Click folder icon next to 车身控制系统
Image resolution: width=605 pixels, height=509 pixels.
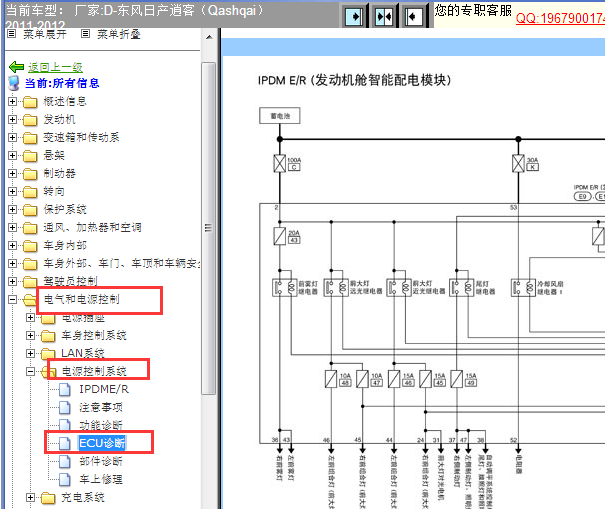[48, 336]
